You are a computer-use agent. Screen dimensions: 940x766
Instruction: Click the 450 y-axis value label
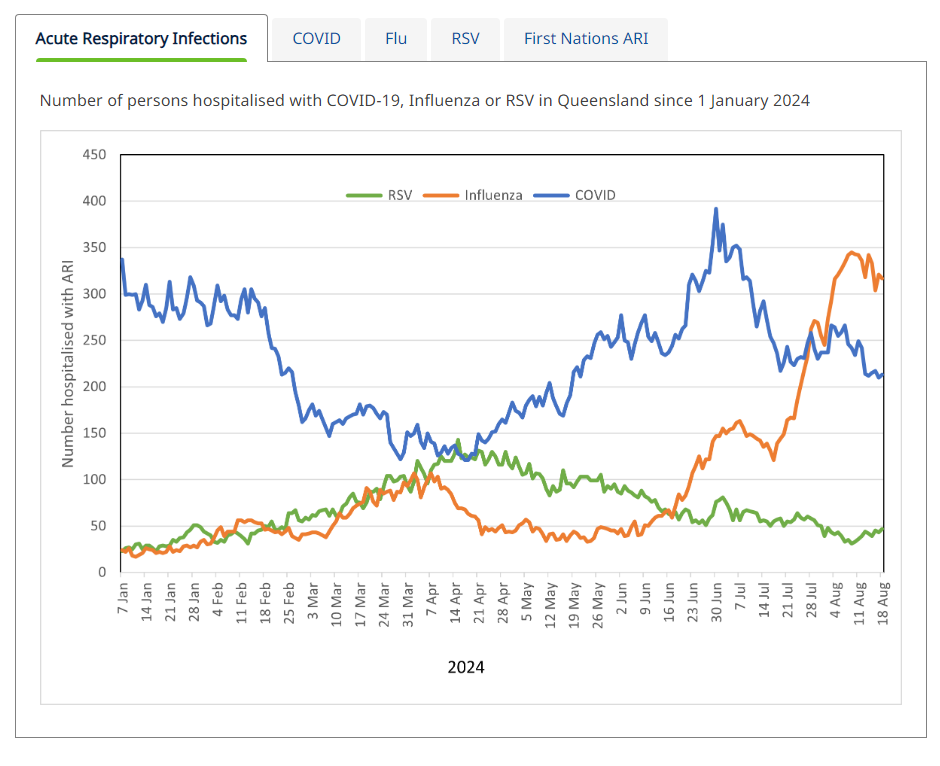(94, 155)
